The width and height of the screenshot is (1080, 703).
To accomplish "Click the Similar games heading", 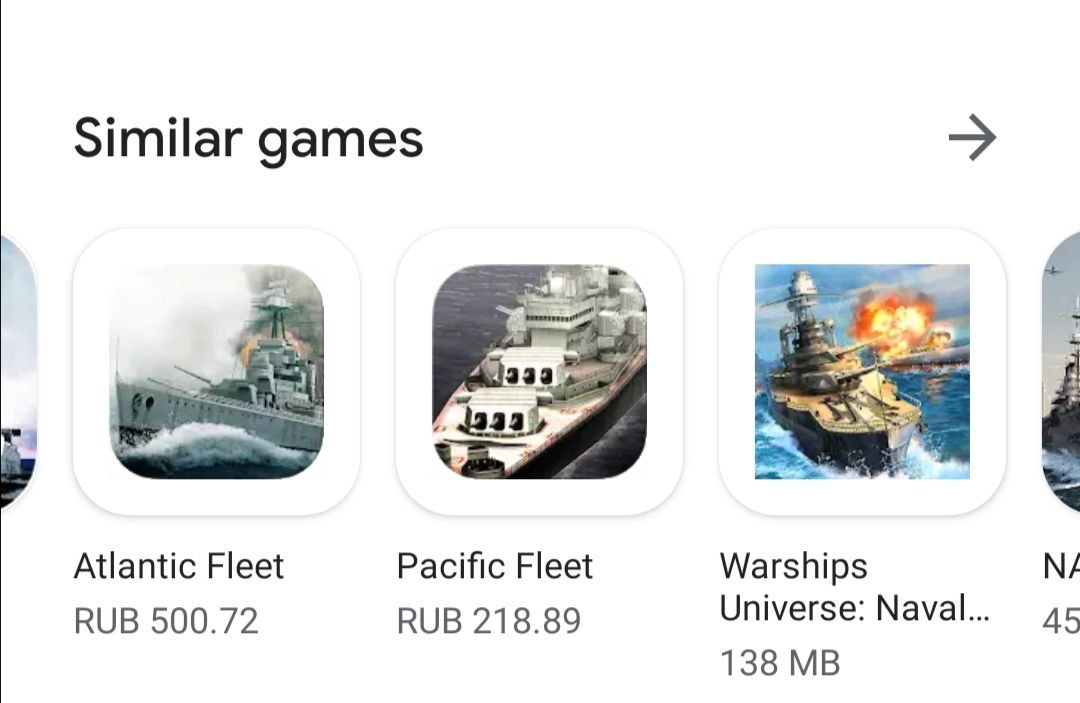I will [x=248, y=139].
